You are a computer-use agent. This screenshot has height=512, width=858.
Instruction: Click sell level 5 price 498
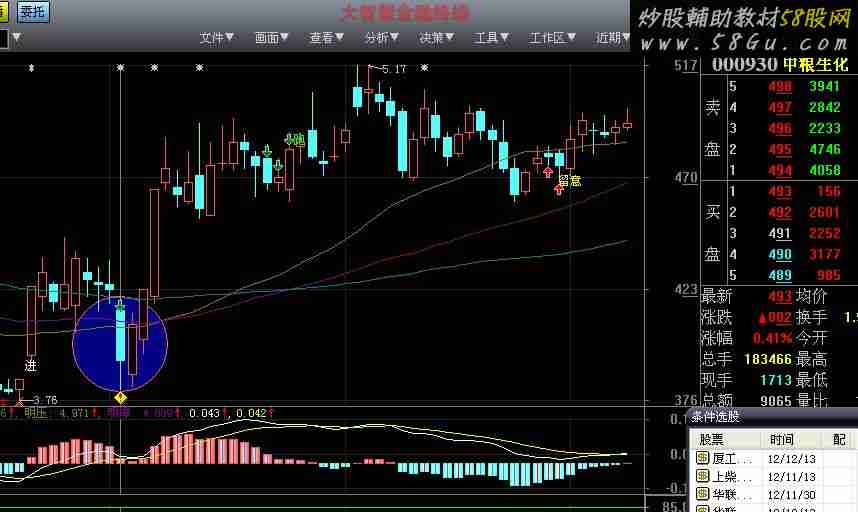click(x=780, y=86)
